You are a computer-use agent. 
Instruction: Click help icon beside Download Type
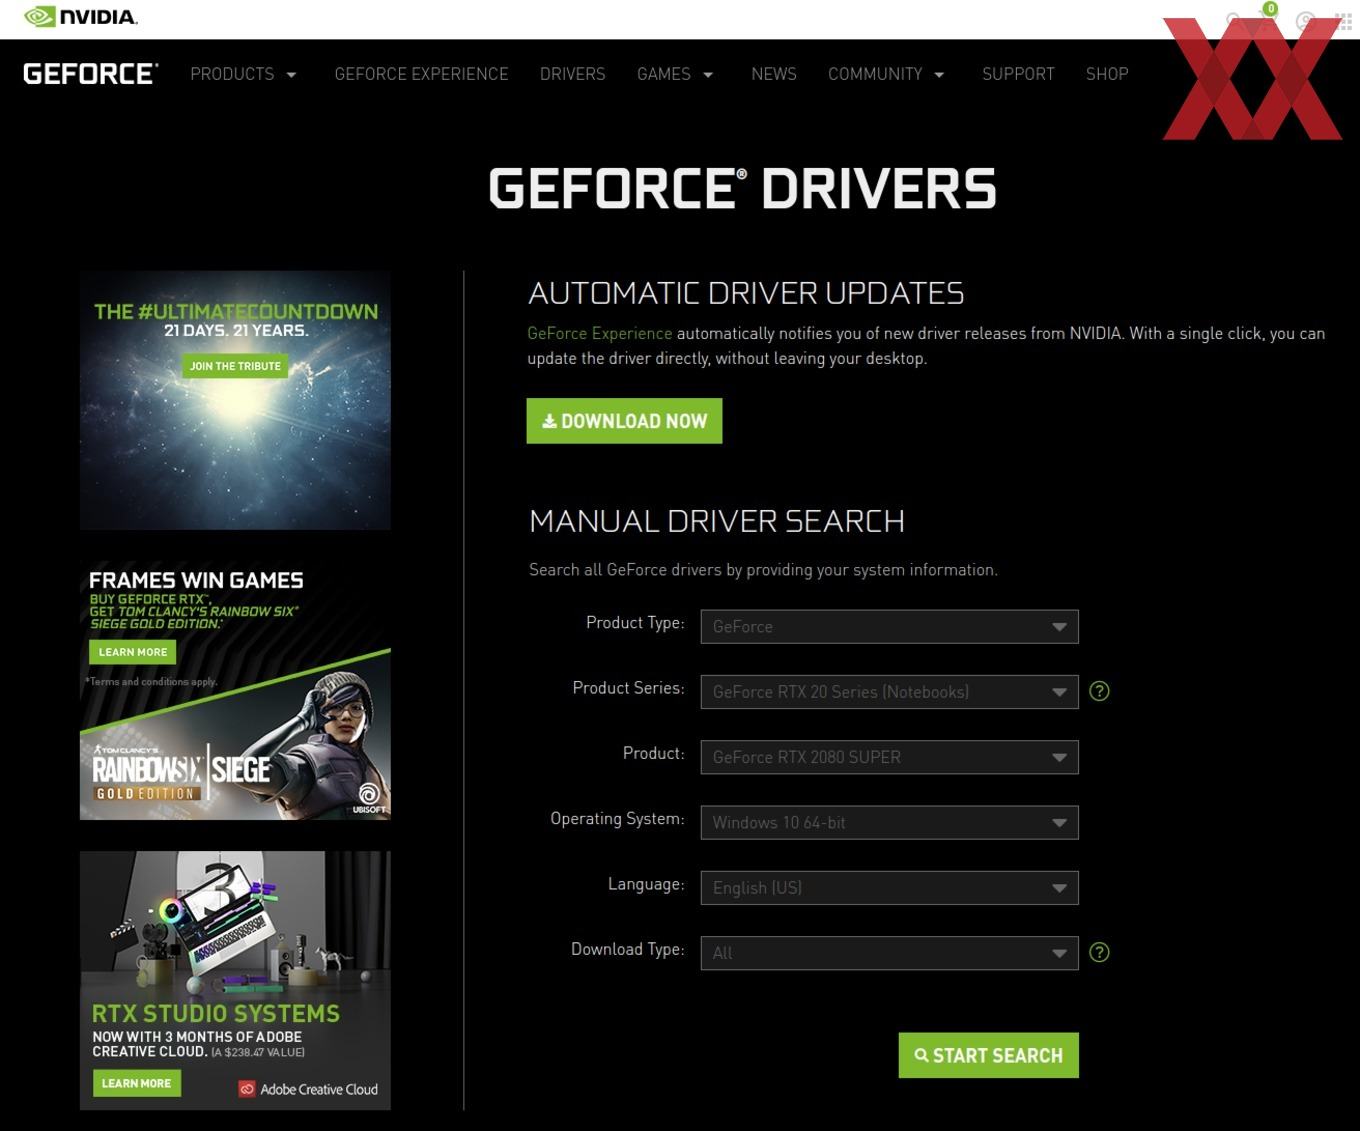pos(1099,952)
